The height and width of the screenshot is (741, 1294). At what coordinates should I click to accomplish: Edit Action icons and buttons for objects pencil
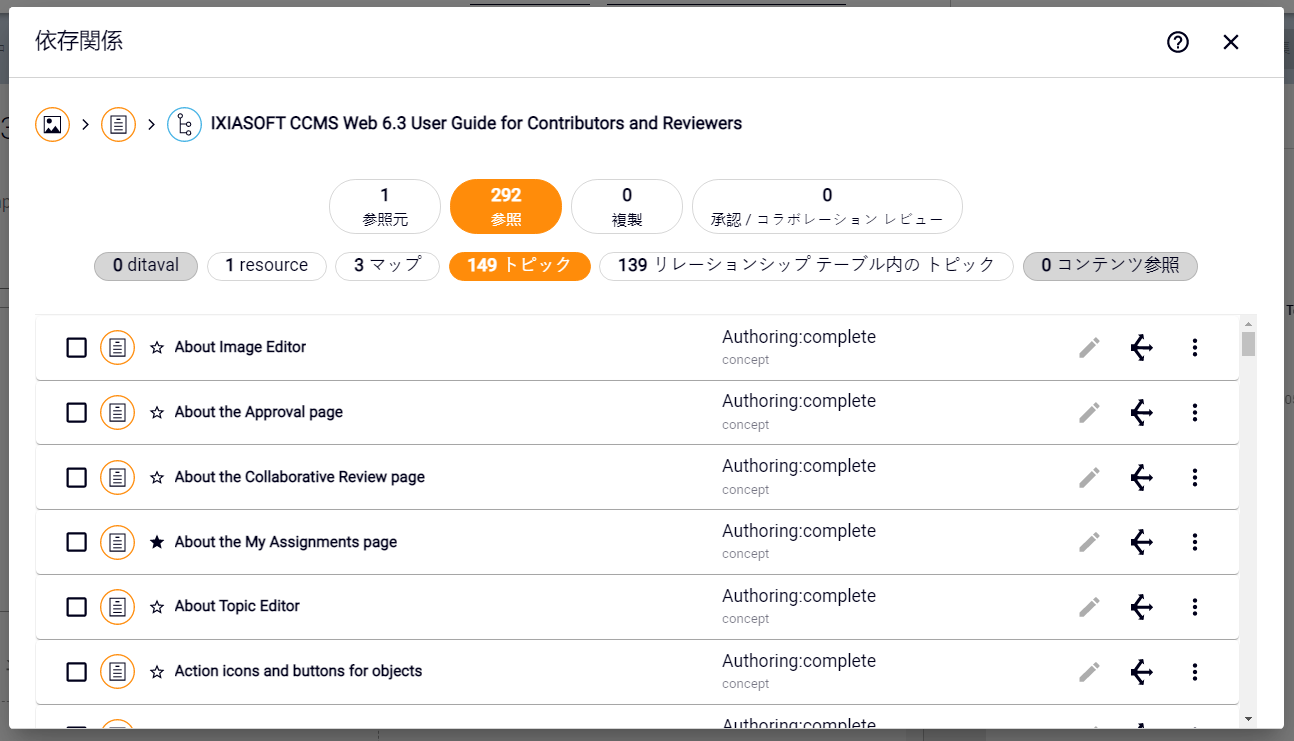(1089, 672)
